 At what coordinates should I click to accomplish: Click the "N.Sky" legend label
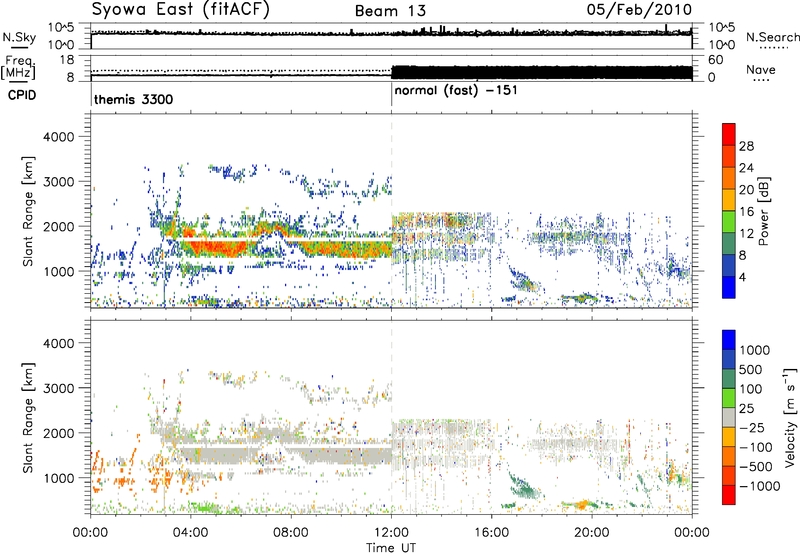(x=19, y=37)
